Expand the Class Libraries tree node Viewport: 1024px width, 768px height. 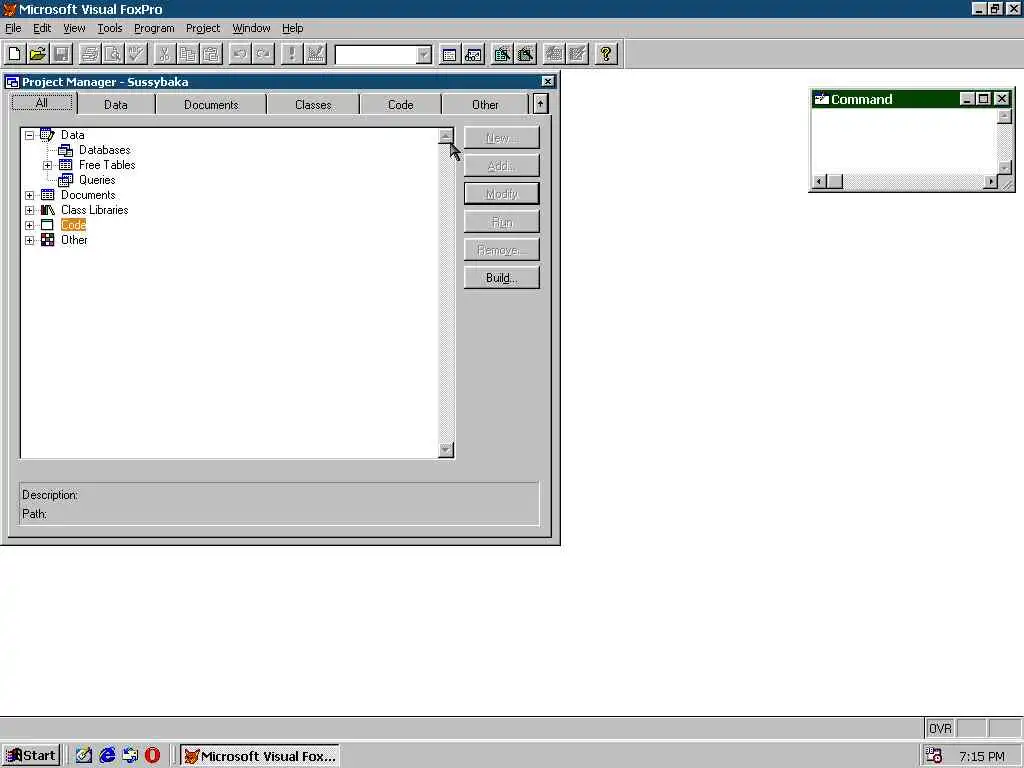(x=29, y=210)
